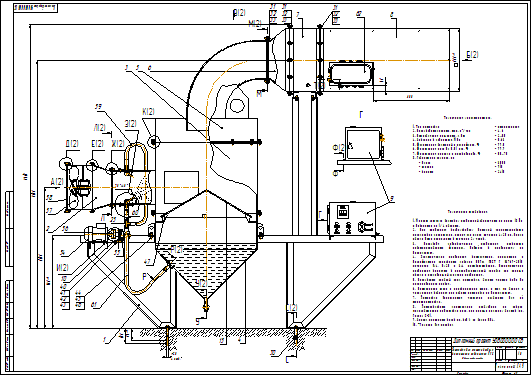Screen dimensions: 531x375
Task: Click the digital display on control cabinet
Action: click(343, 212)
